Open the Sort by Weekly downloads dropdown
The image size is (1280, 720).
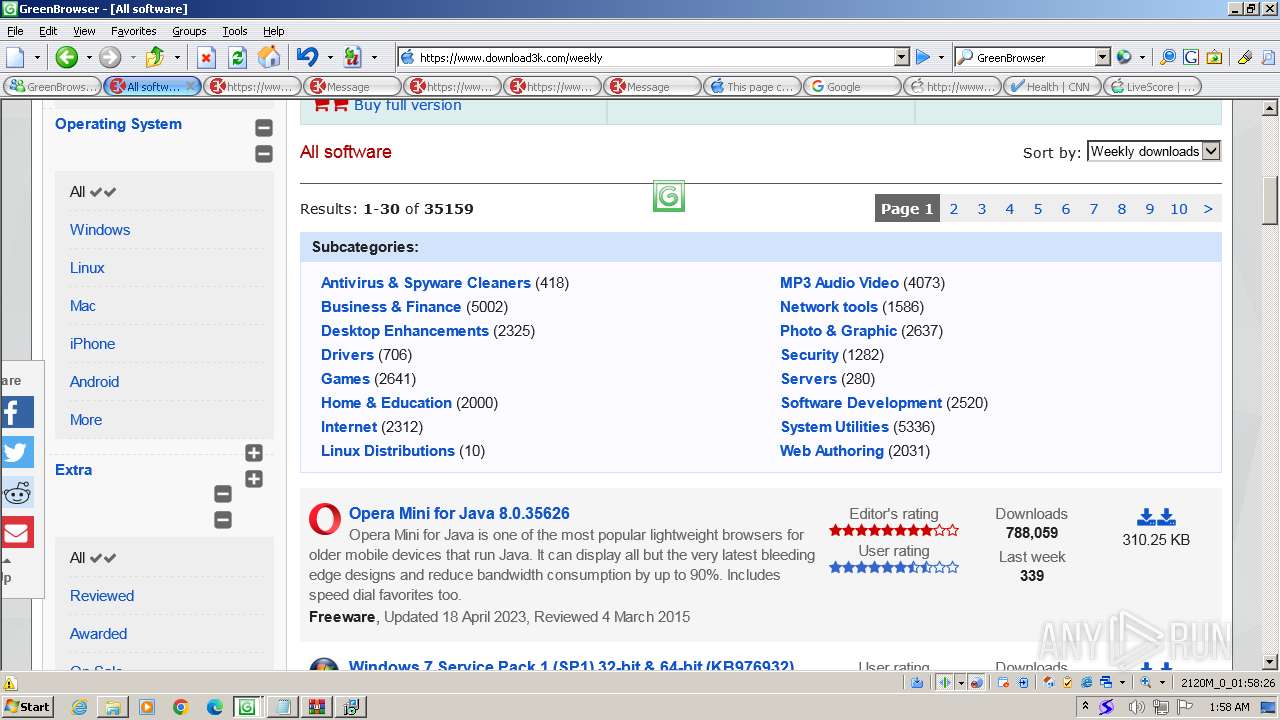pos(1154,151)
